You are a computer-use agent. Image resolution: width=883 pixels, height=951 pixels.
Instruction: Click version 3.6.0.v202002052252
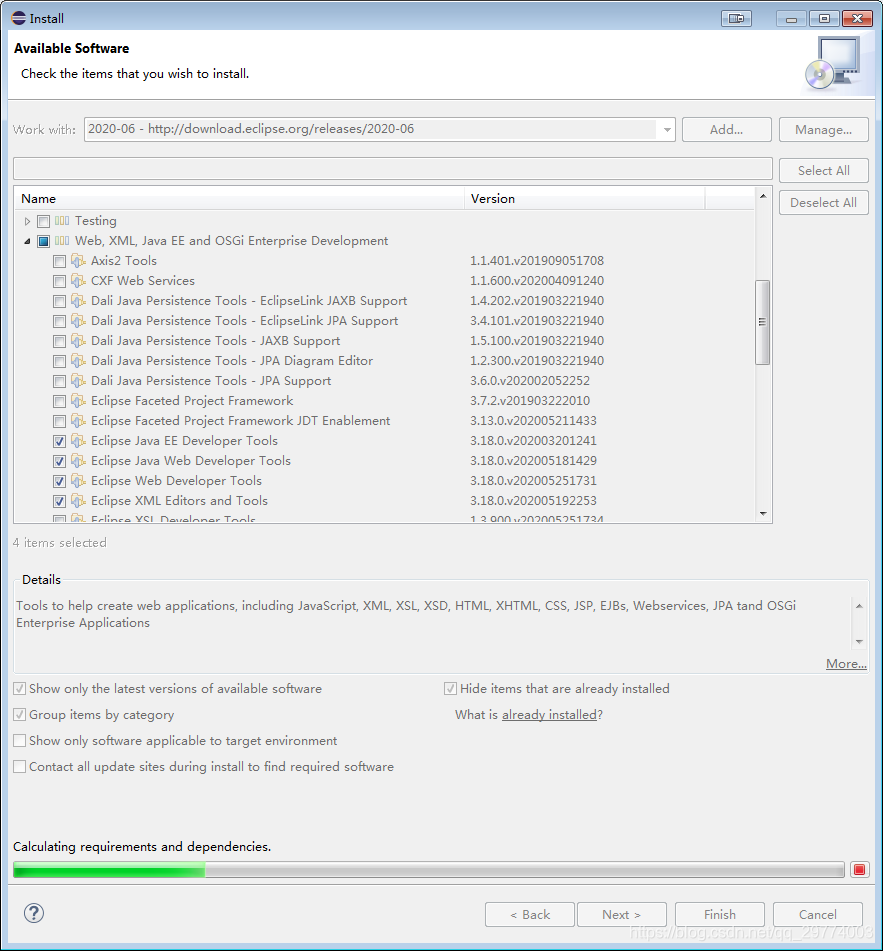point(529,381)
